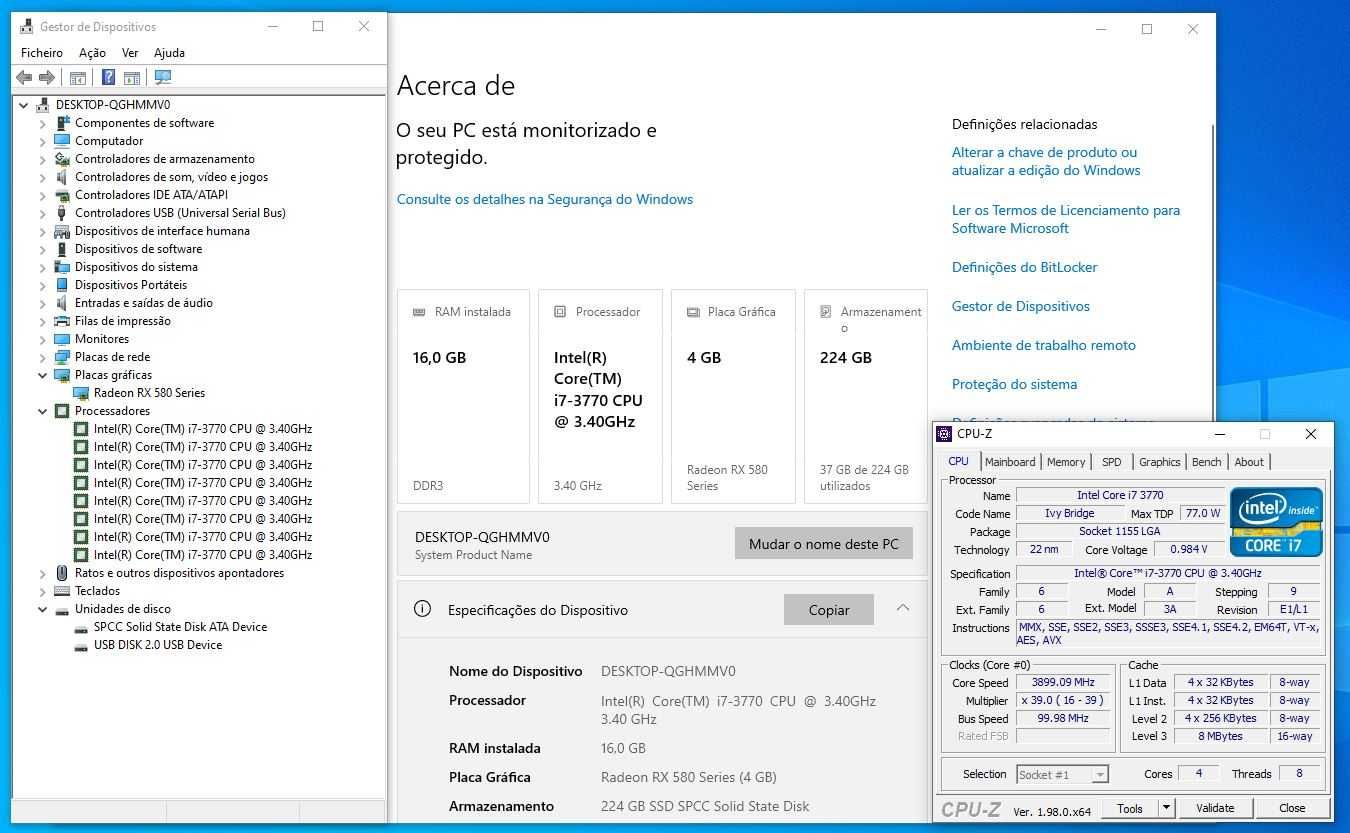The image size is (1350, 833).
Task: Switch to the Memory tab in CPU-Z
Action: click(1066, 462)
